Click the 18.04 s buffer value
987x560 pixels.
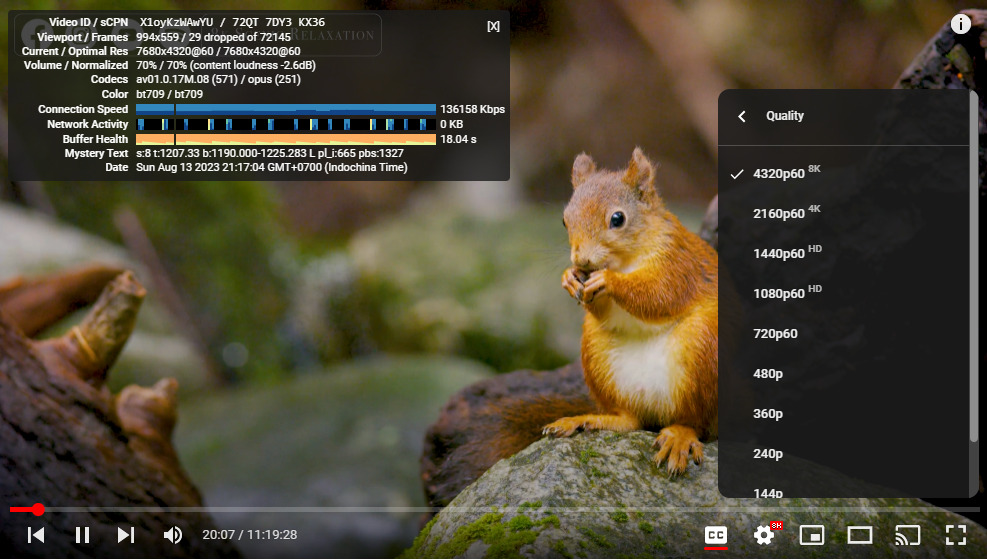pos(458,139)
